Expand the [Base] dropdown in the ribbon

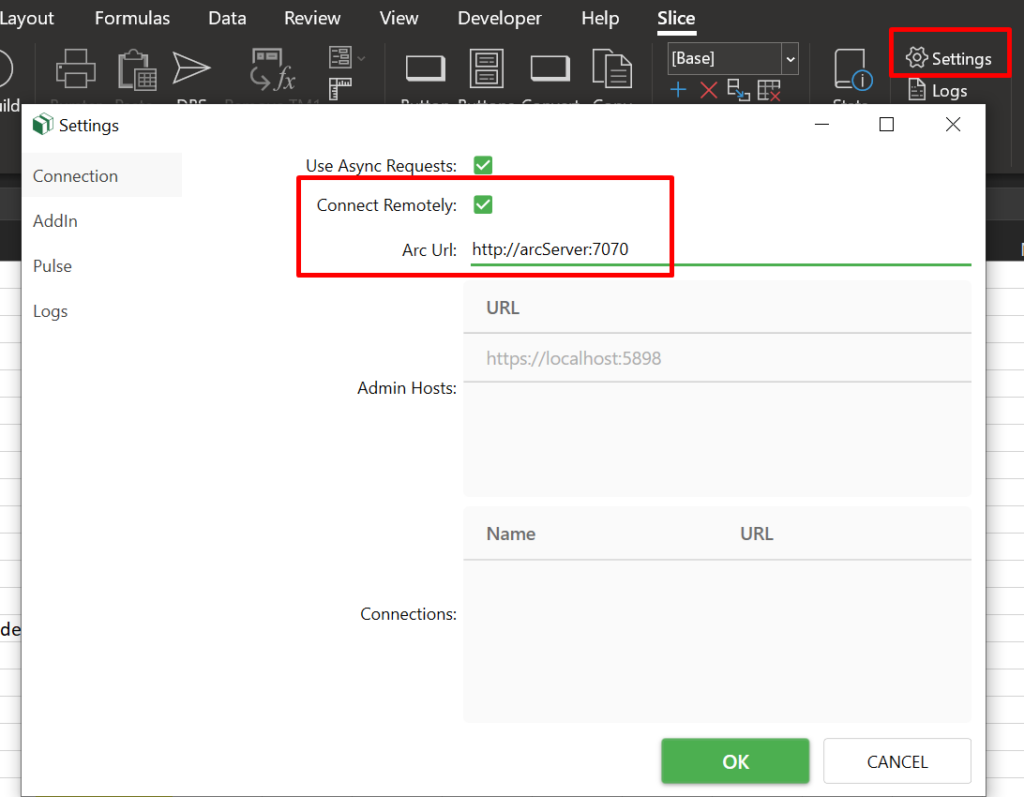pyautogui.click(x=790, y=59)
